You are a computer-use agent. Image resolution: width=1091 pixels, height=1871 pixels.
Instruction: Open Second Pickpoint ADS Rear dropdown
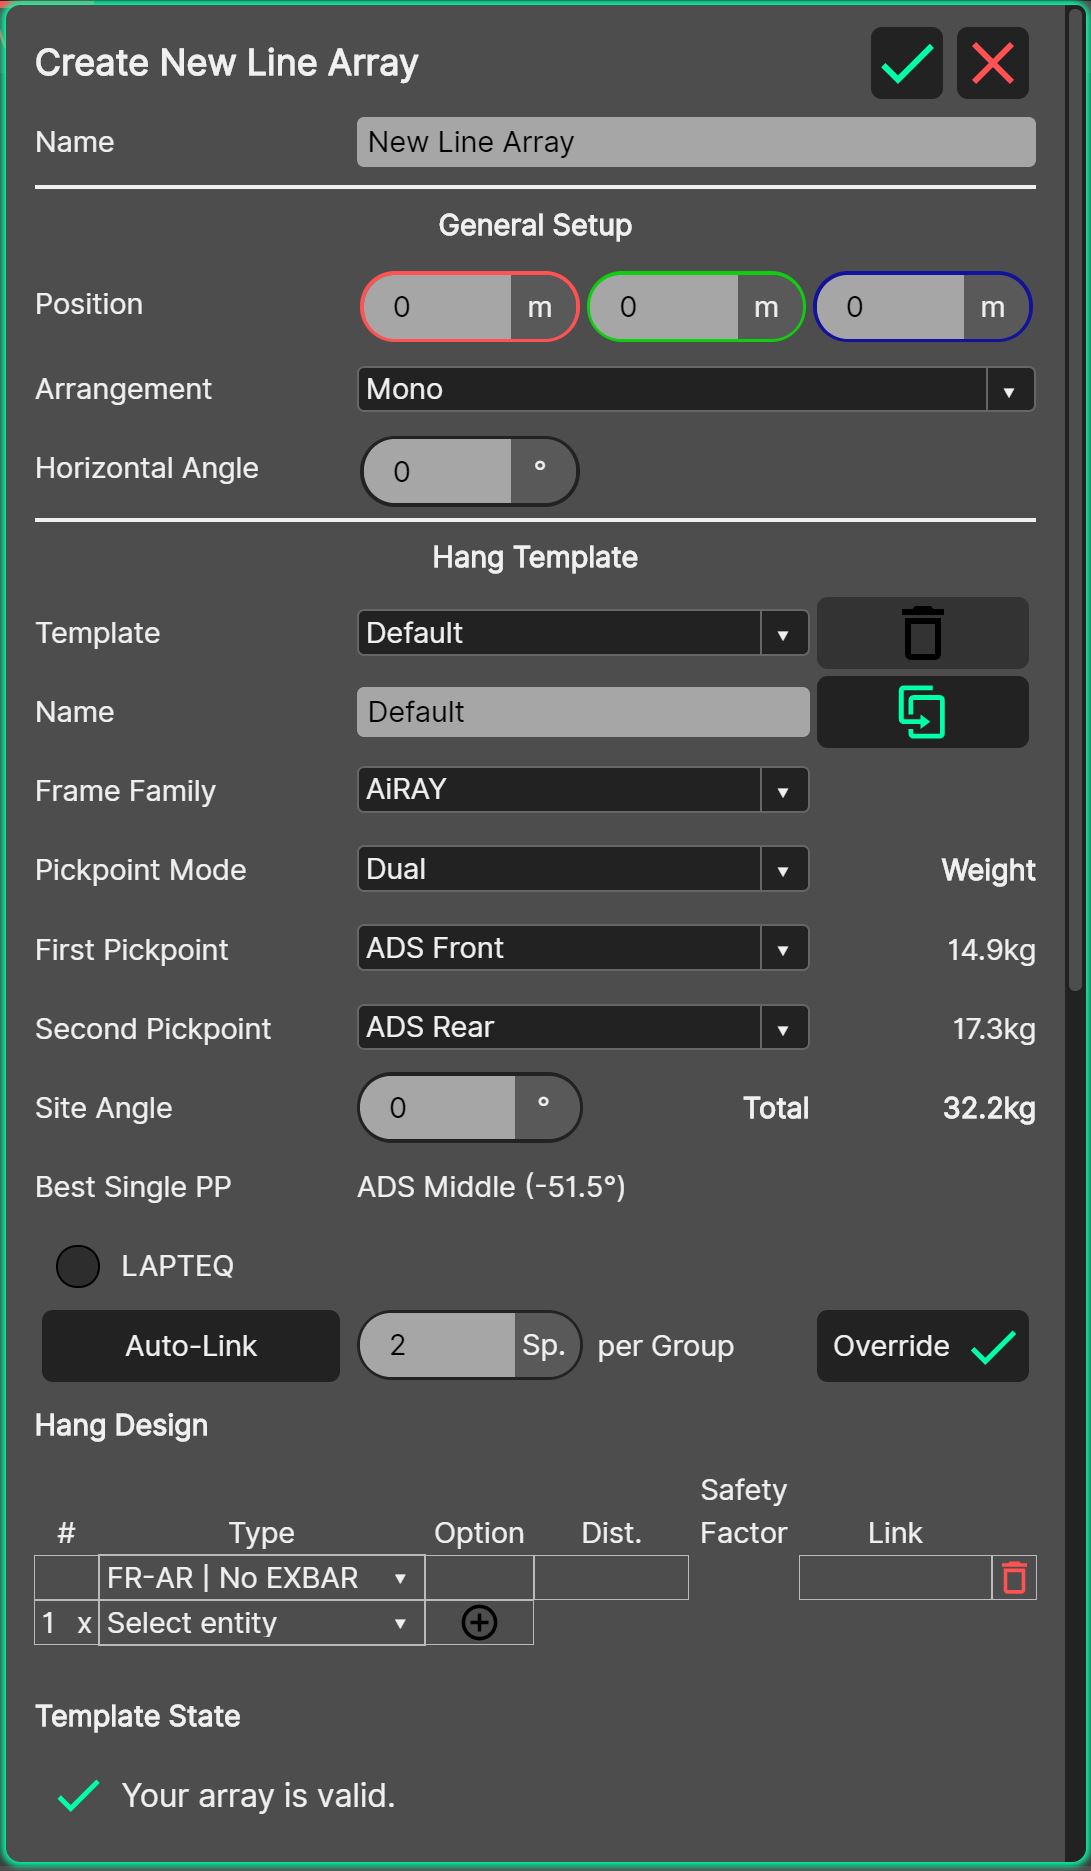click(x=582, y=1027)
